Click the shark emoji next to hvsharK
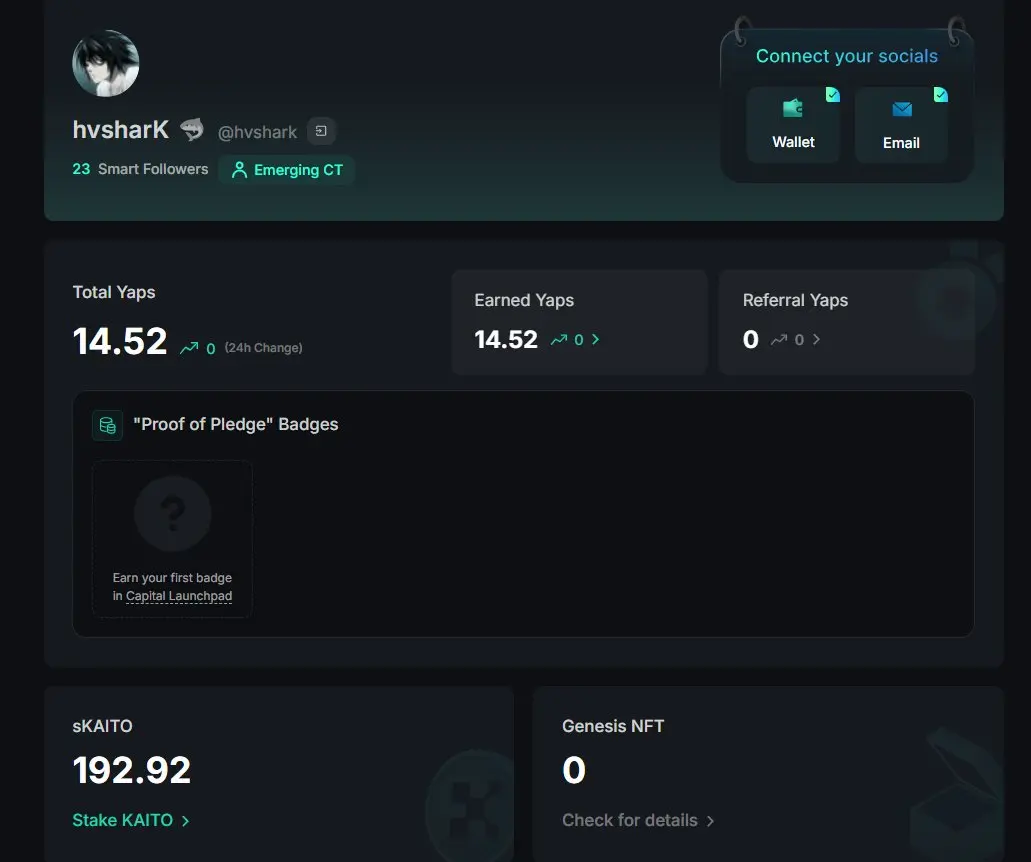Screen dimensions: 1031x862 pyautogui.click(x=192, y=129)
